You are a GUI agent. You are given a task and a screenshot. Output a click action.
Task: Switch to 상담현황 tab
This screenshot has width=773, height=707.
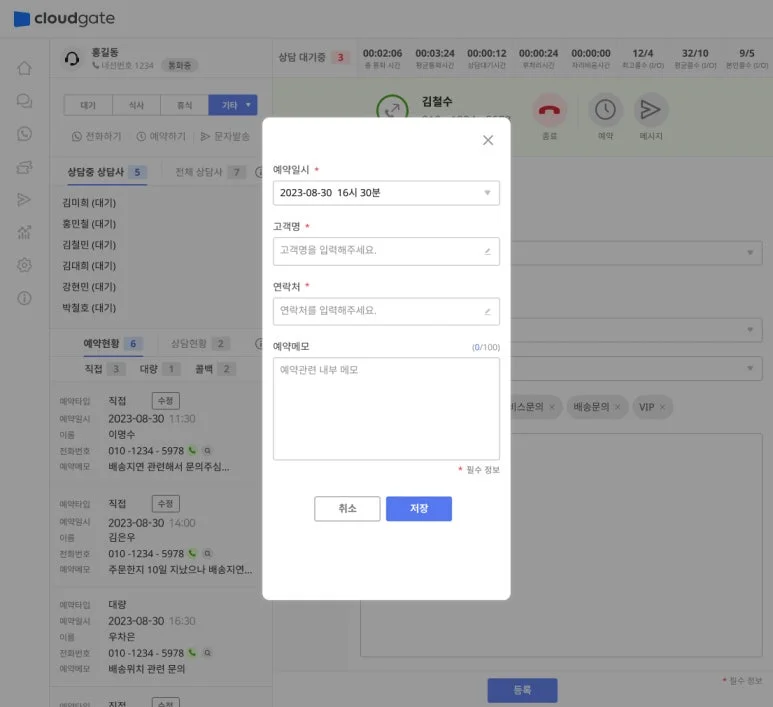click(x=200, y=344)
